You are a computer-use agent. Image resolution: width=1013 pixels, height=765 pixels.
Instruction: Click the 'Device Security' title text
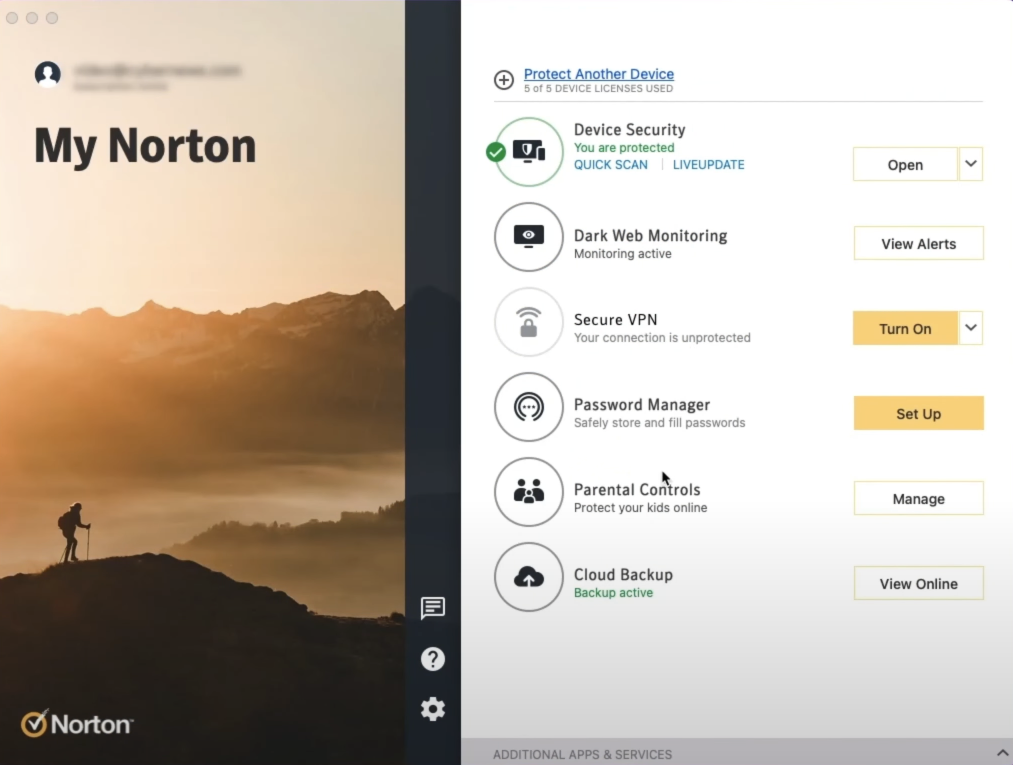click(629, 130)
